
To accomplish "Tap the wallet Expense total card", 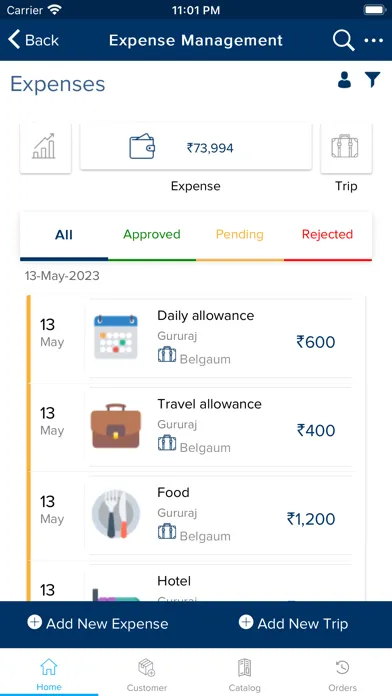I will pos(196,147).
